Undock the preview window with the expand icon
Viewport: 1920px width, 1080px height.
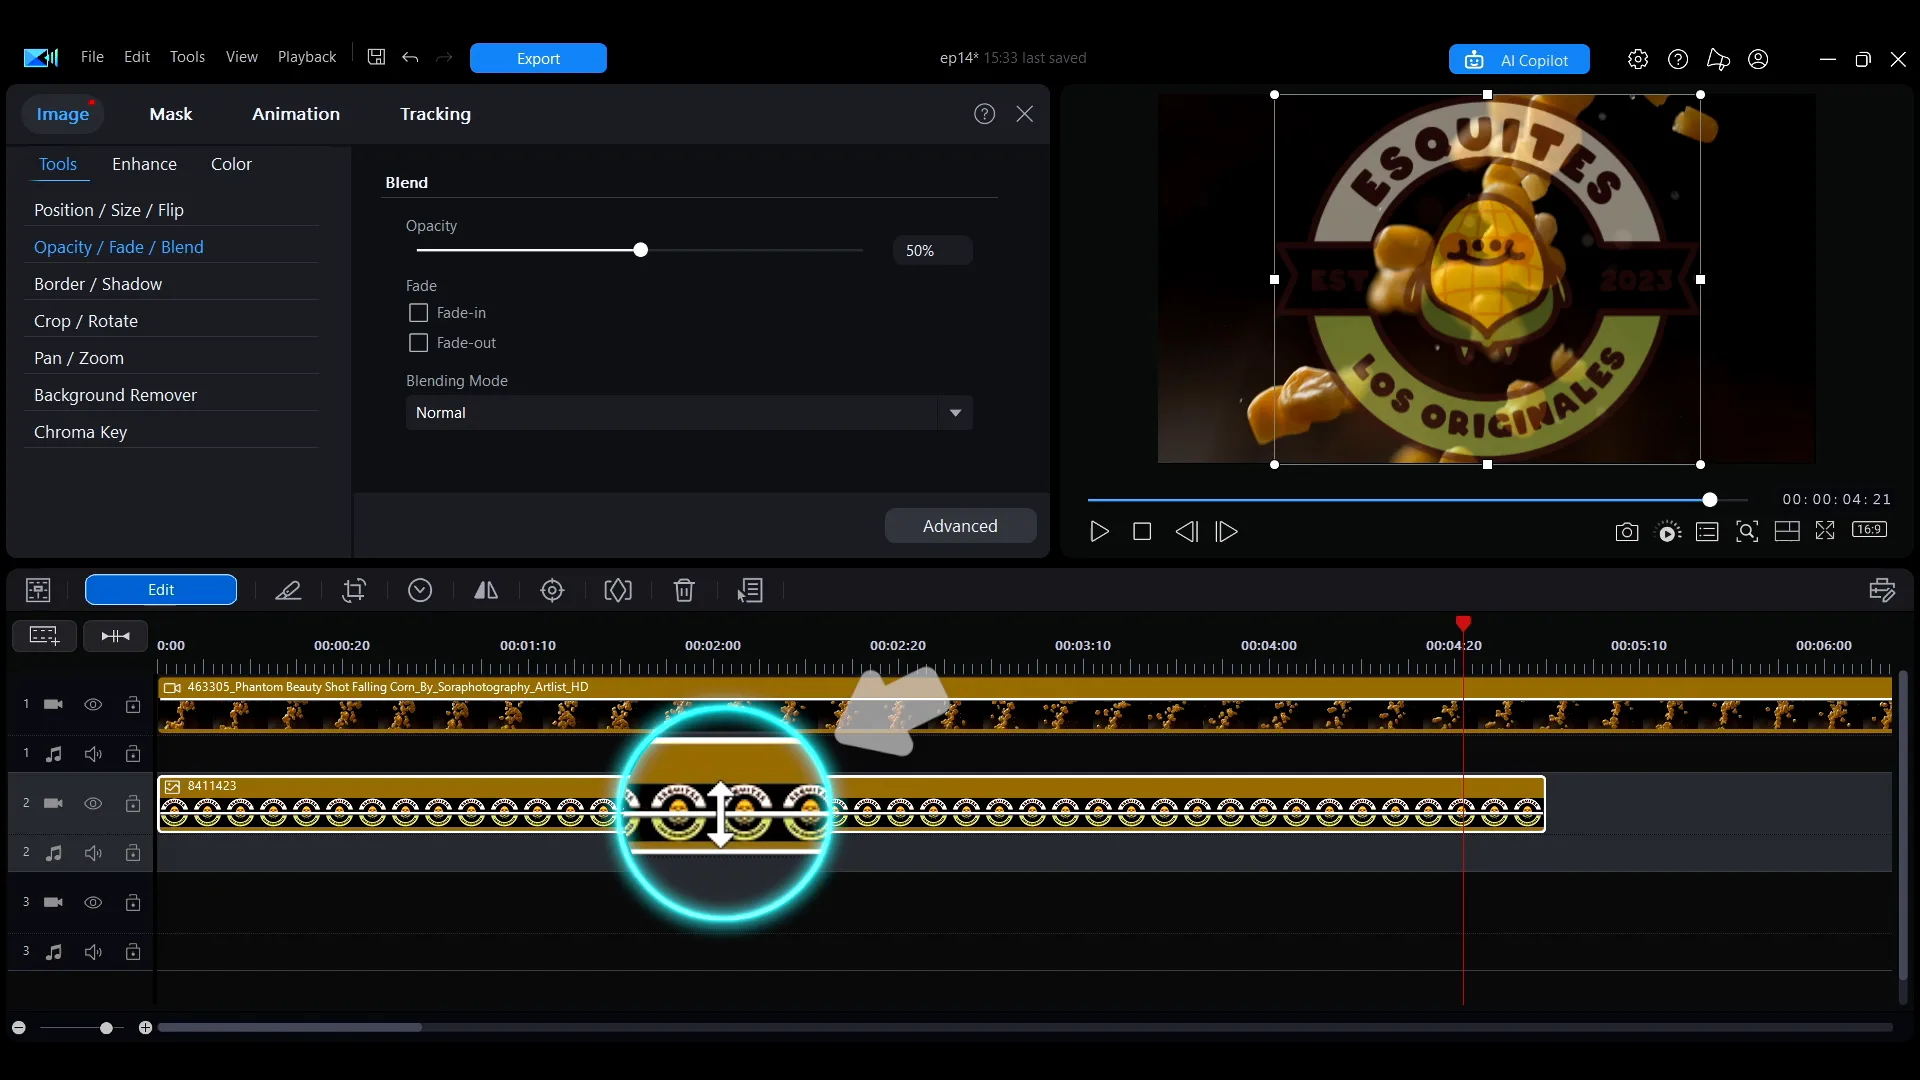pos(1825,531)
